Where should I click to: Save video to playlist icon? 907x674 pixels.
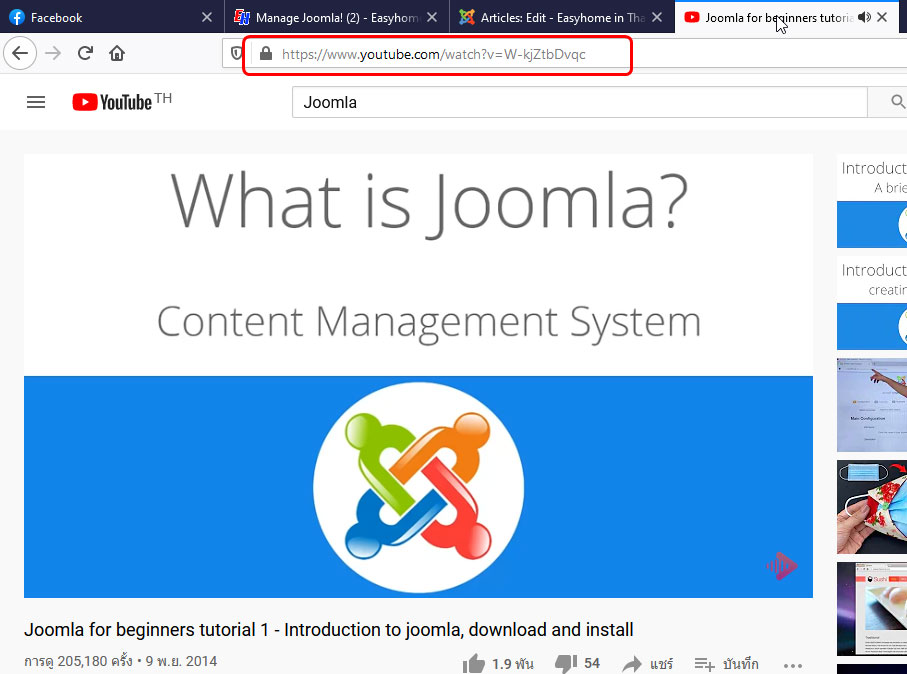point(705,663)
